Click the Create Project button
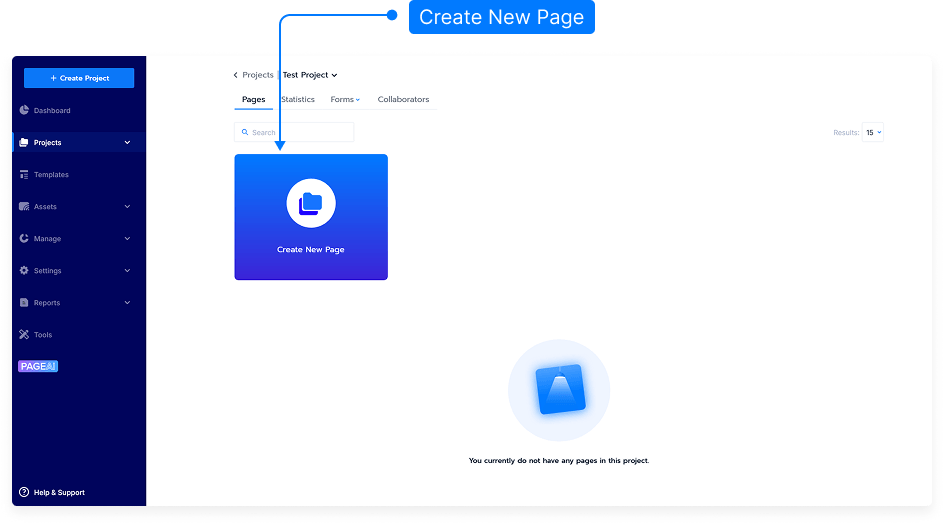The height and width of the screenshot is (524, 944). 79,78
